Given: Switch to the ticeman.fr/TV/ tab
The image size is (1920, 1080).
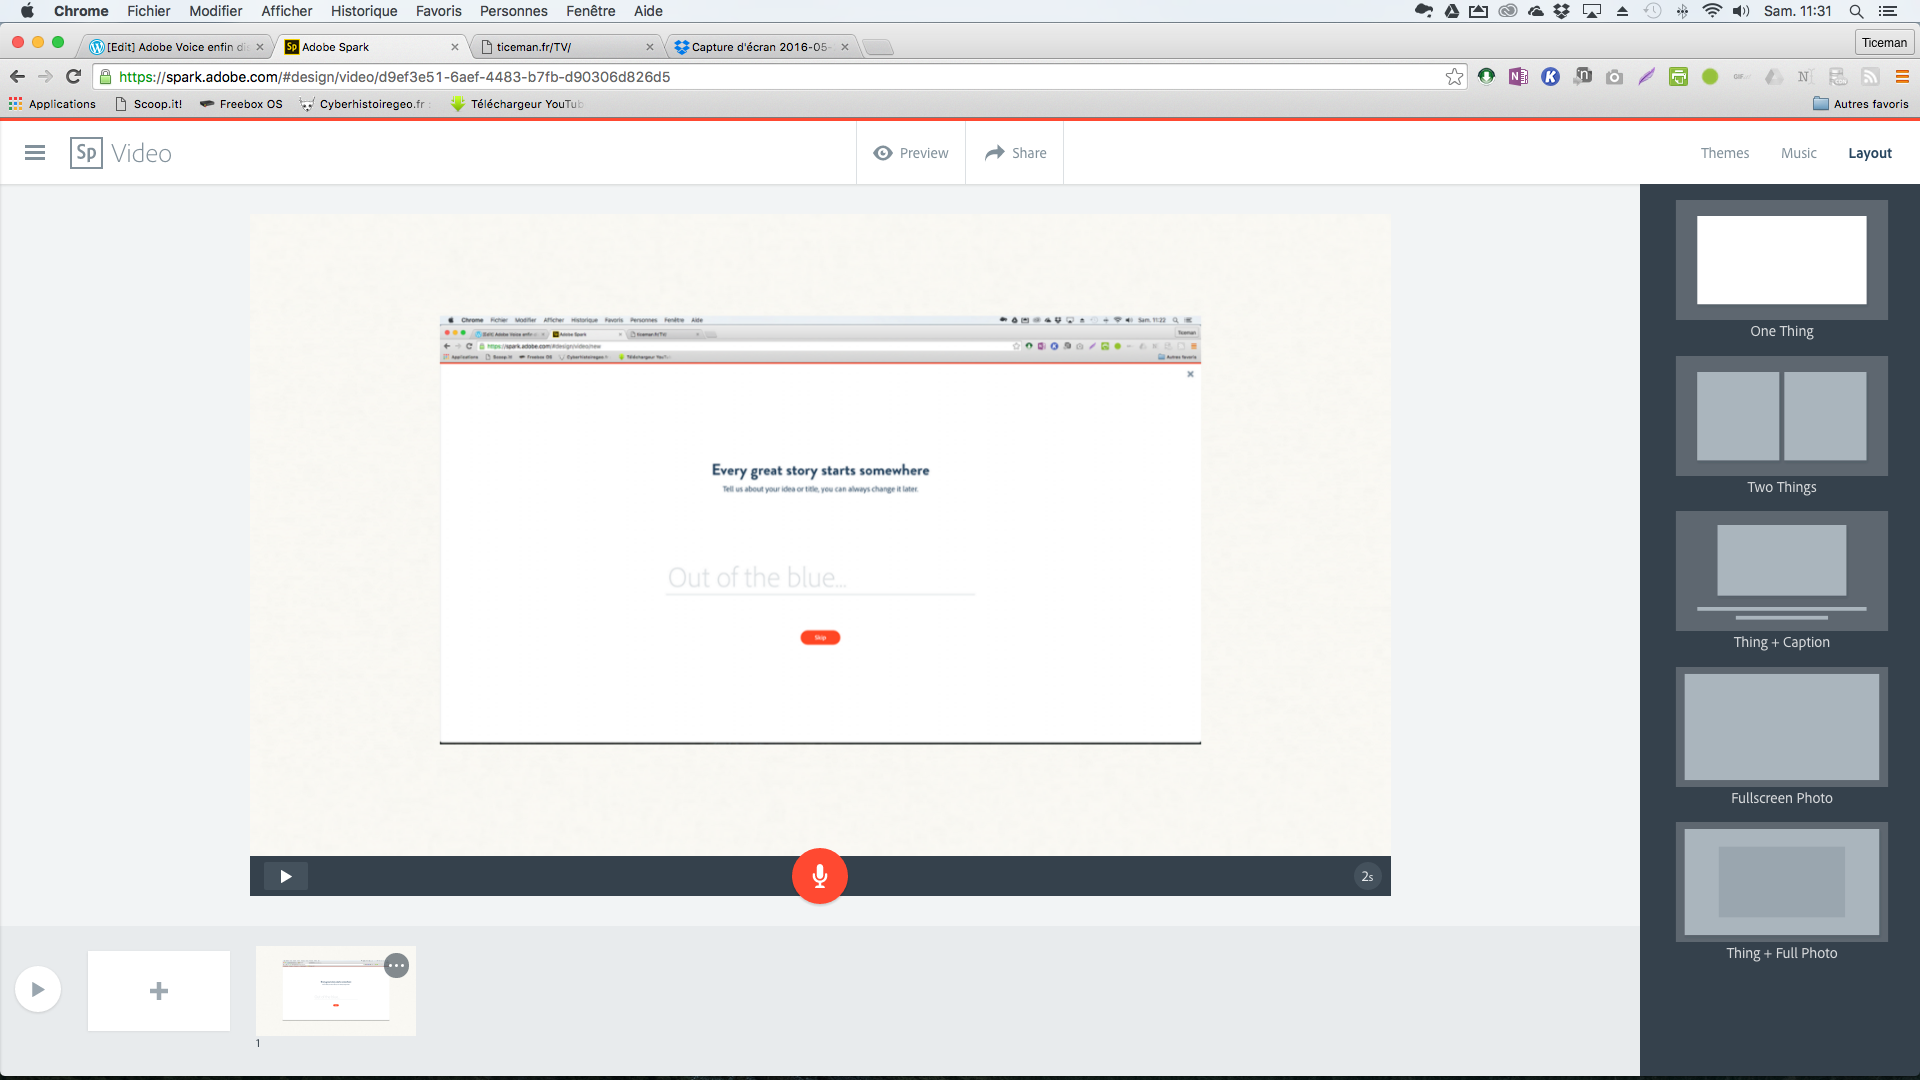Looking at the screenshot, I should [566, 47].
